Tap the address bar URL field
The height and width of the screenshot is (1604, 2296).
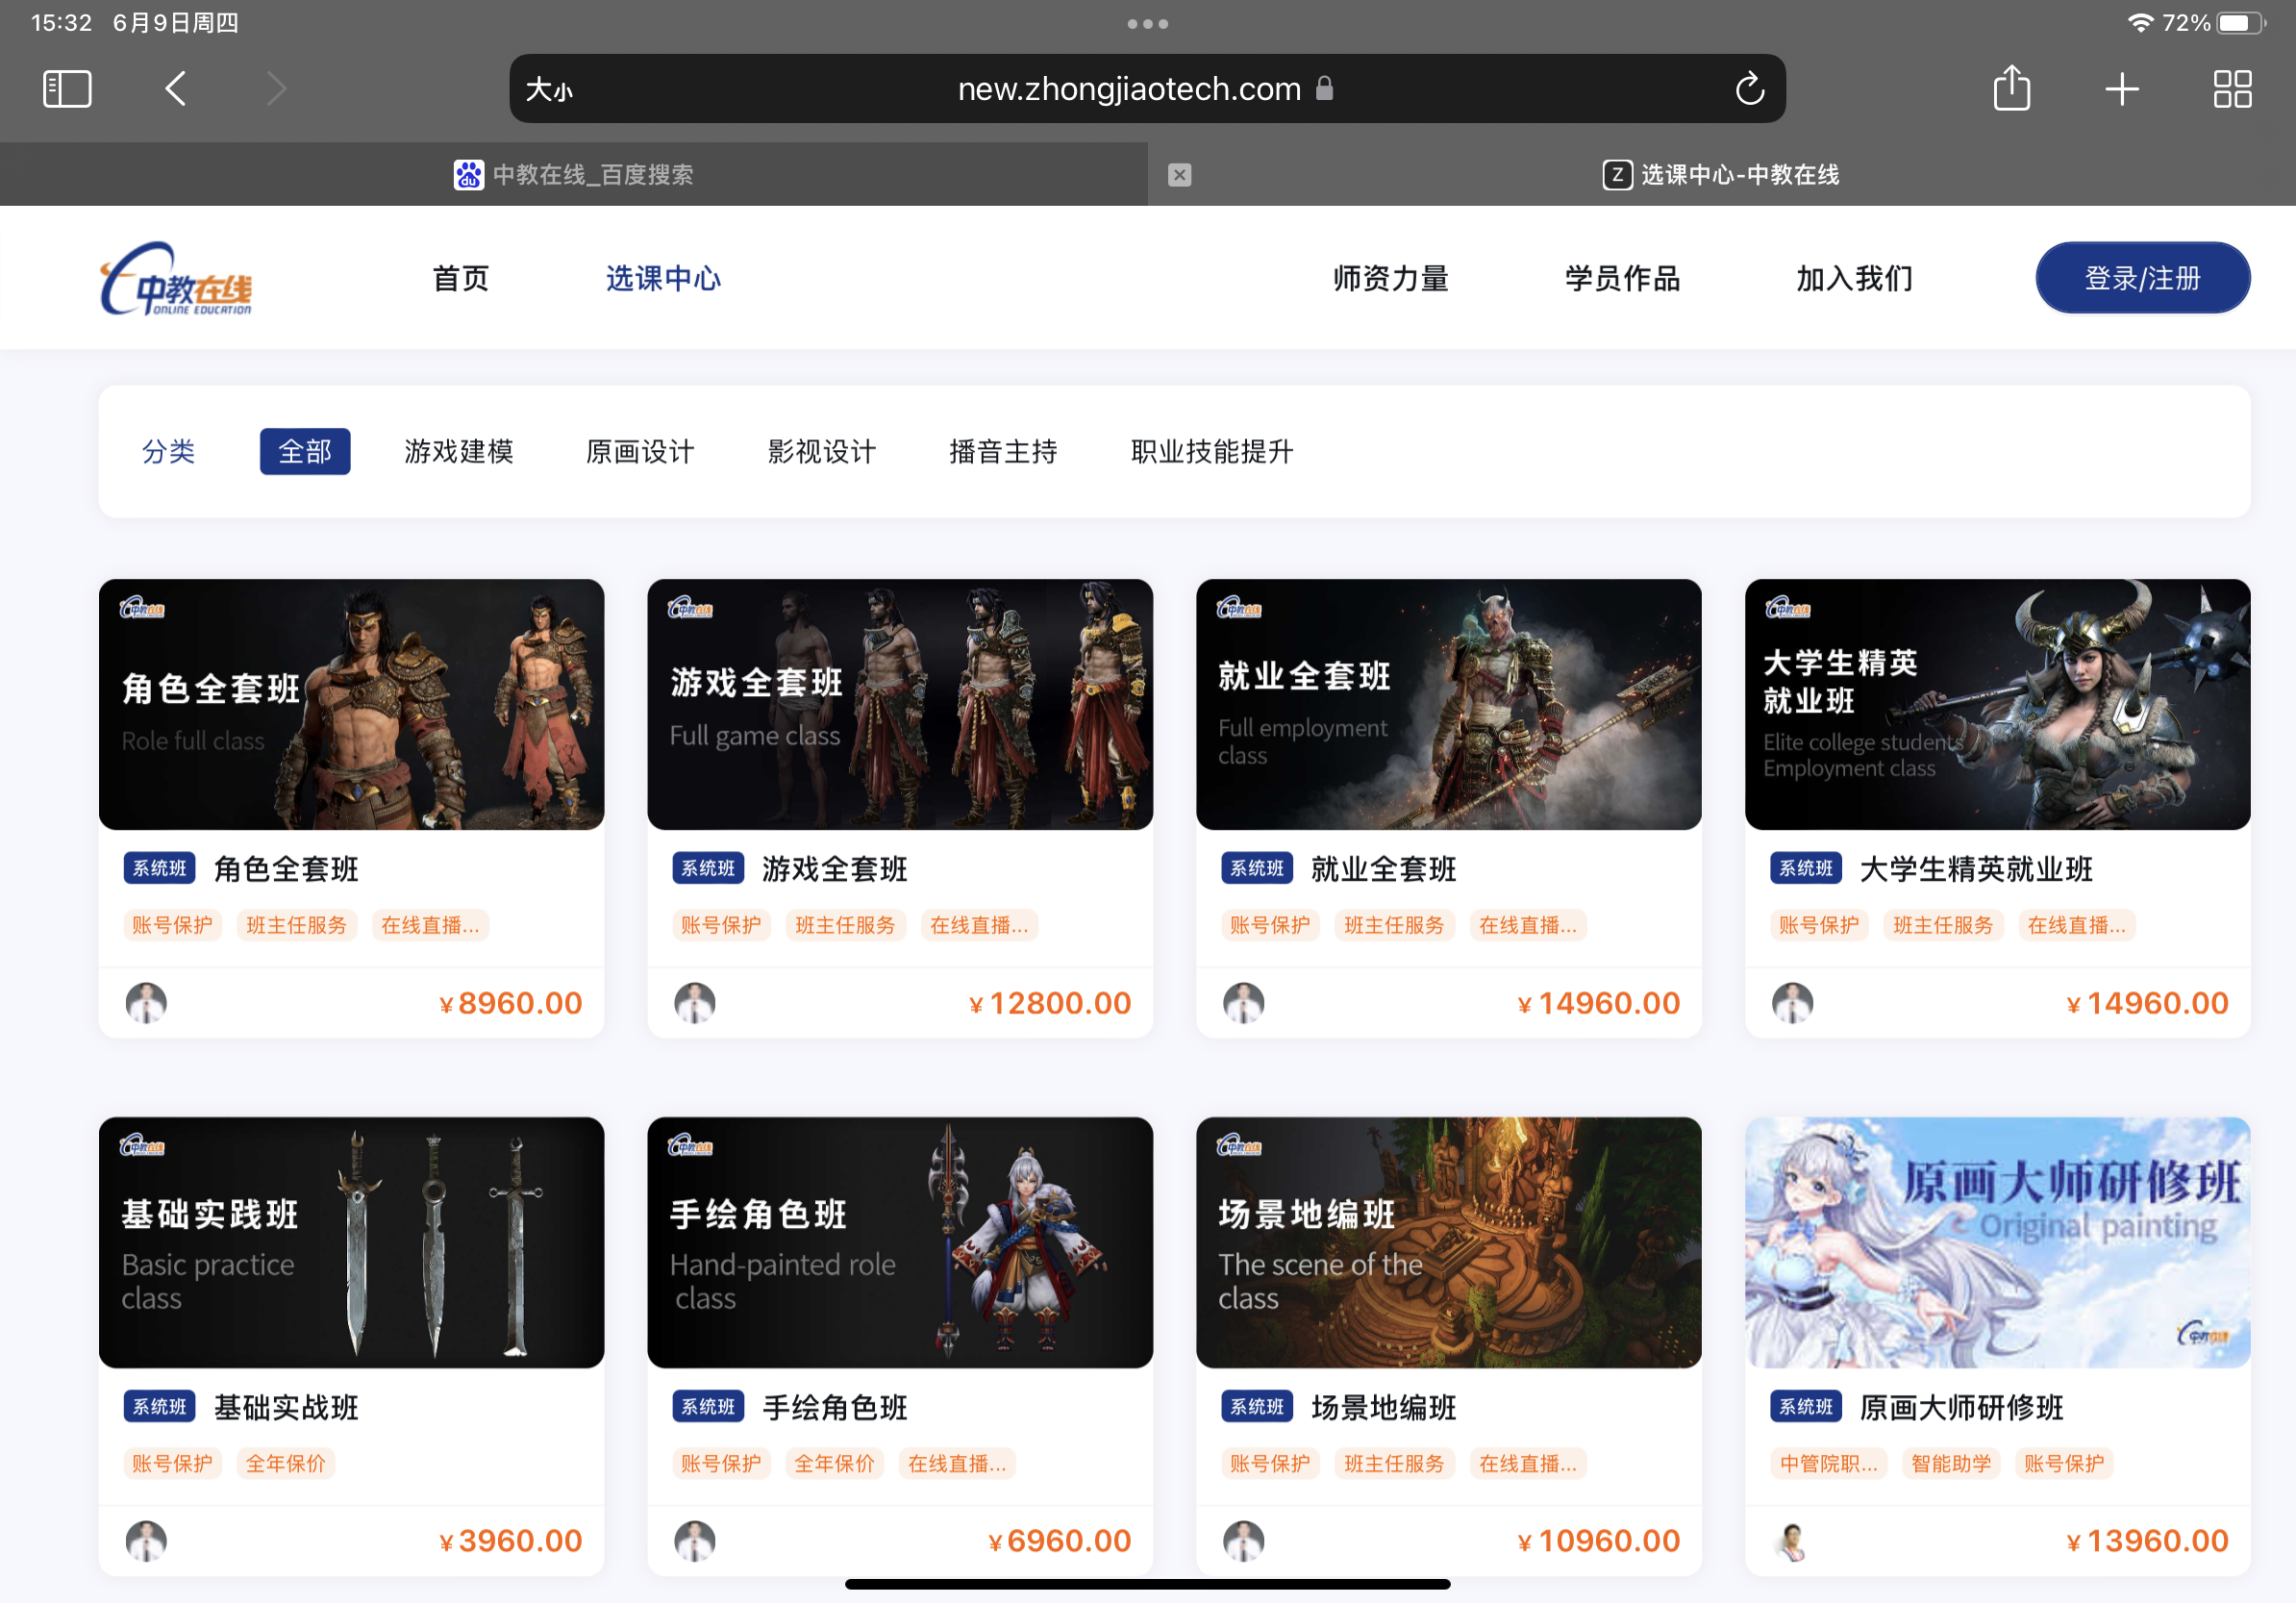coord(1147,89)
